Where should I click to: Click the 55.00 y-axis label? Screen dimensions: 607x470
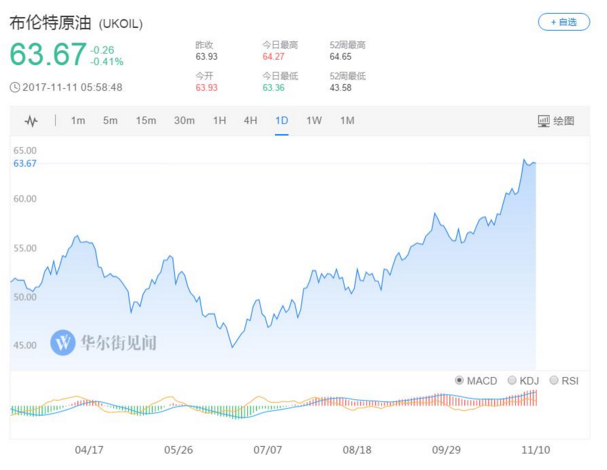coord(25,248)
